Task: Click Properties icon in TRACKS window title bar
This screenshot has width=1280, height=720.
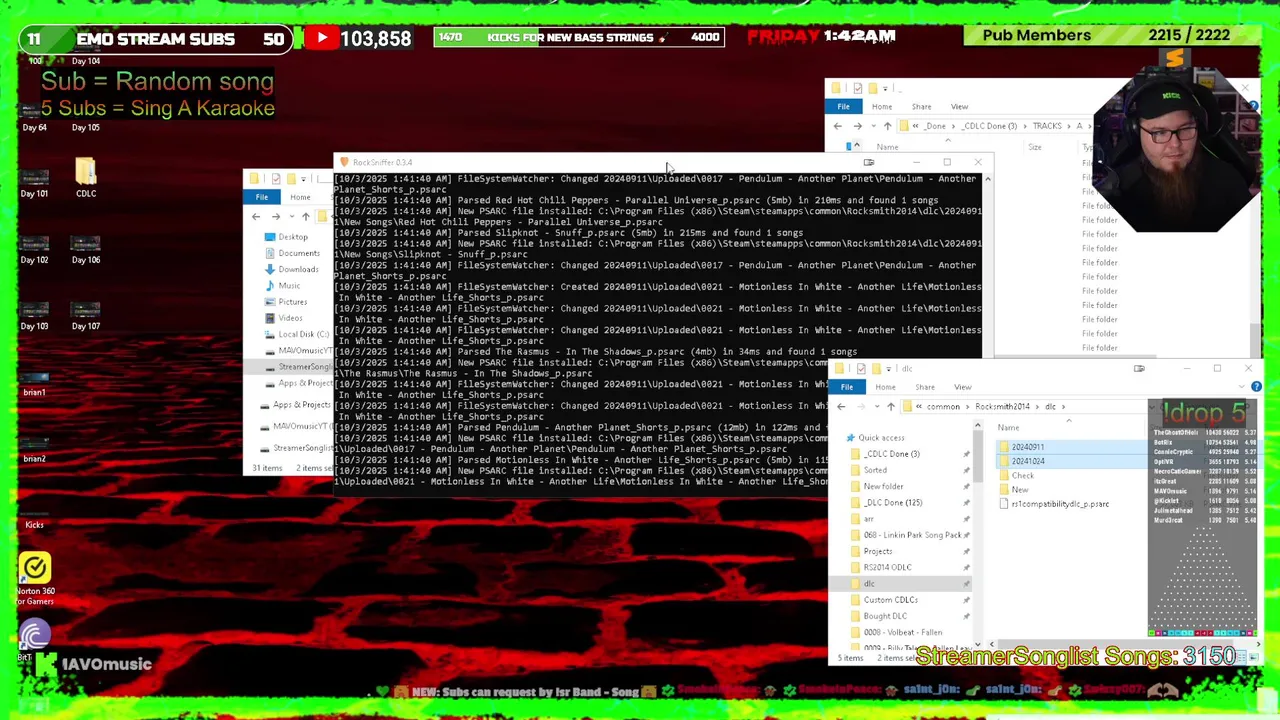Action: [x=857, y=89]
